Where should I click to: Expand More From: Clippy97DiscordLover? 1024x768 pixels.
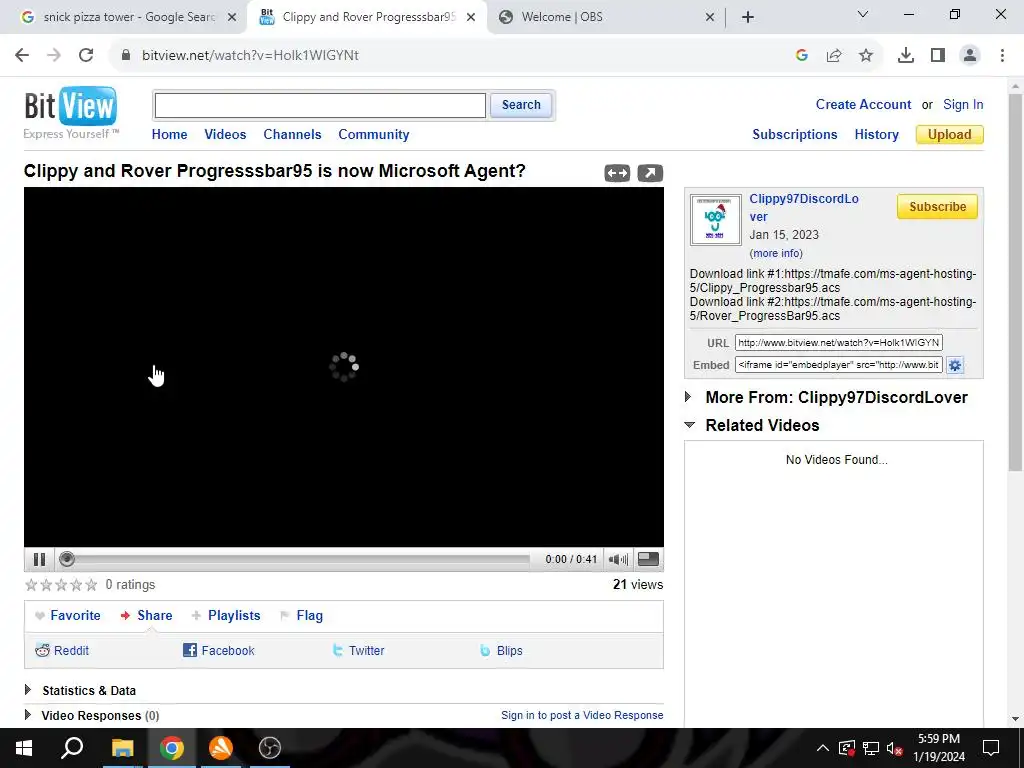[x=827, y=397]
